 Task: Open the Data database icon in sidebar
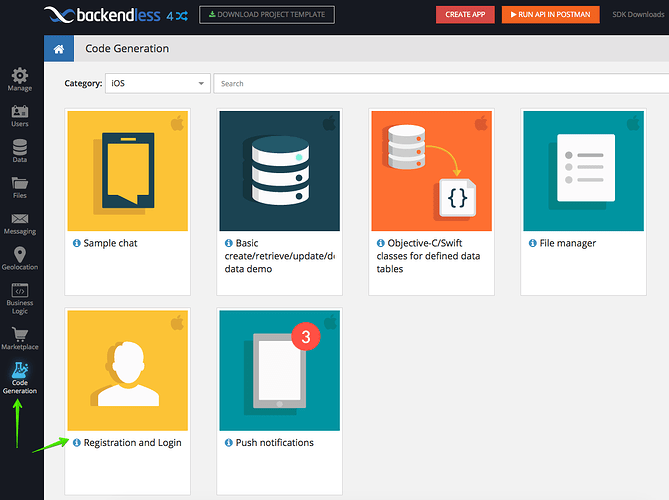(20, 147)
